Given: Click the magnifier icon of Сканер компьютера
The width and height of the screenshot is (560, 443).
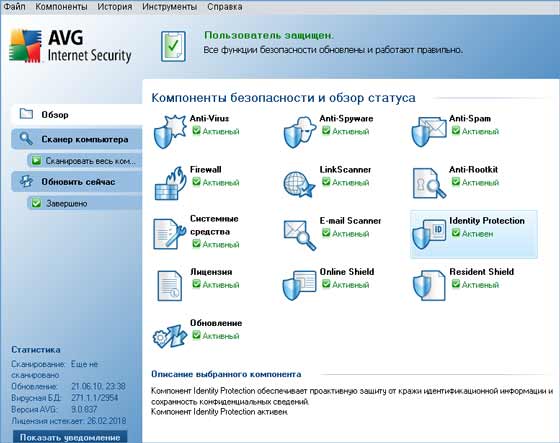Looking at the screenshot, I should tap(26, 139).
